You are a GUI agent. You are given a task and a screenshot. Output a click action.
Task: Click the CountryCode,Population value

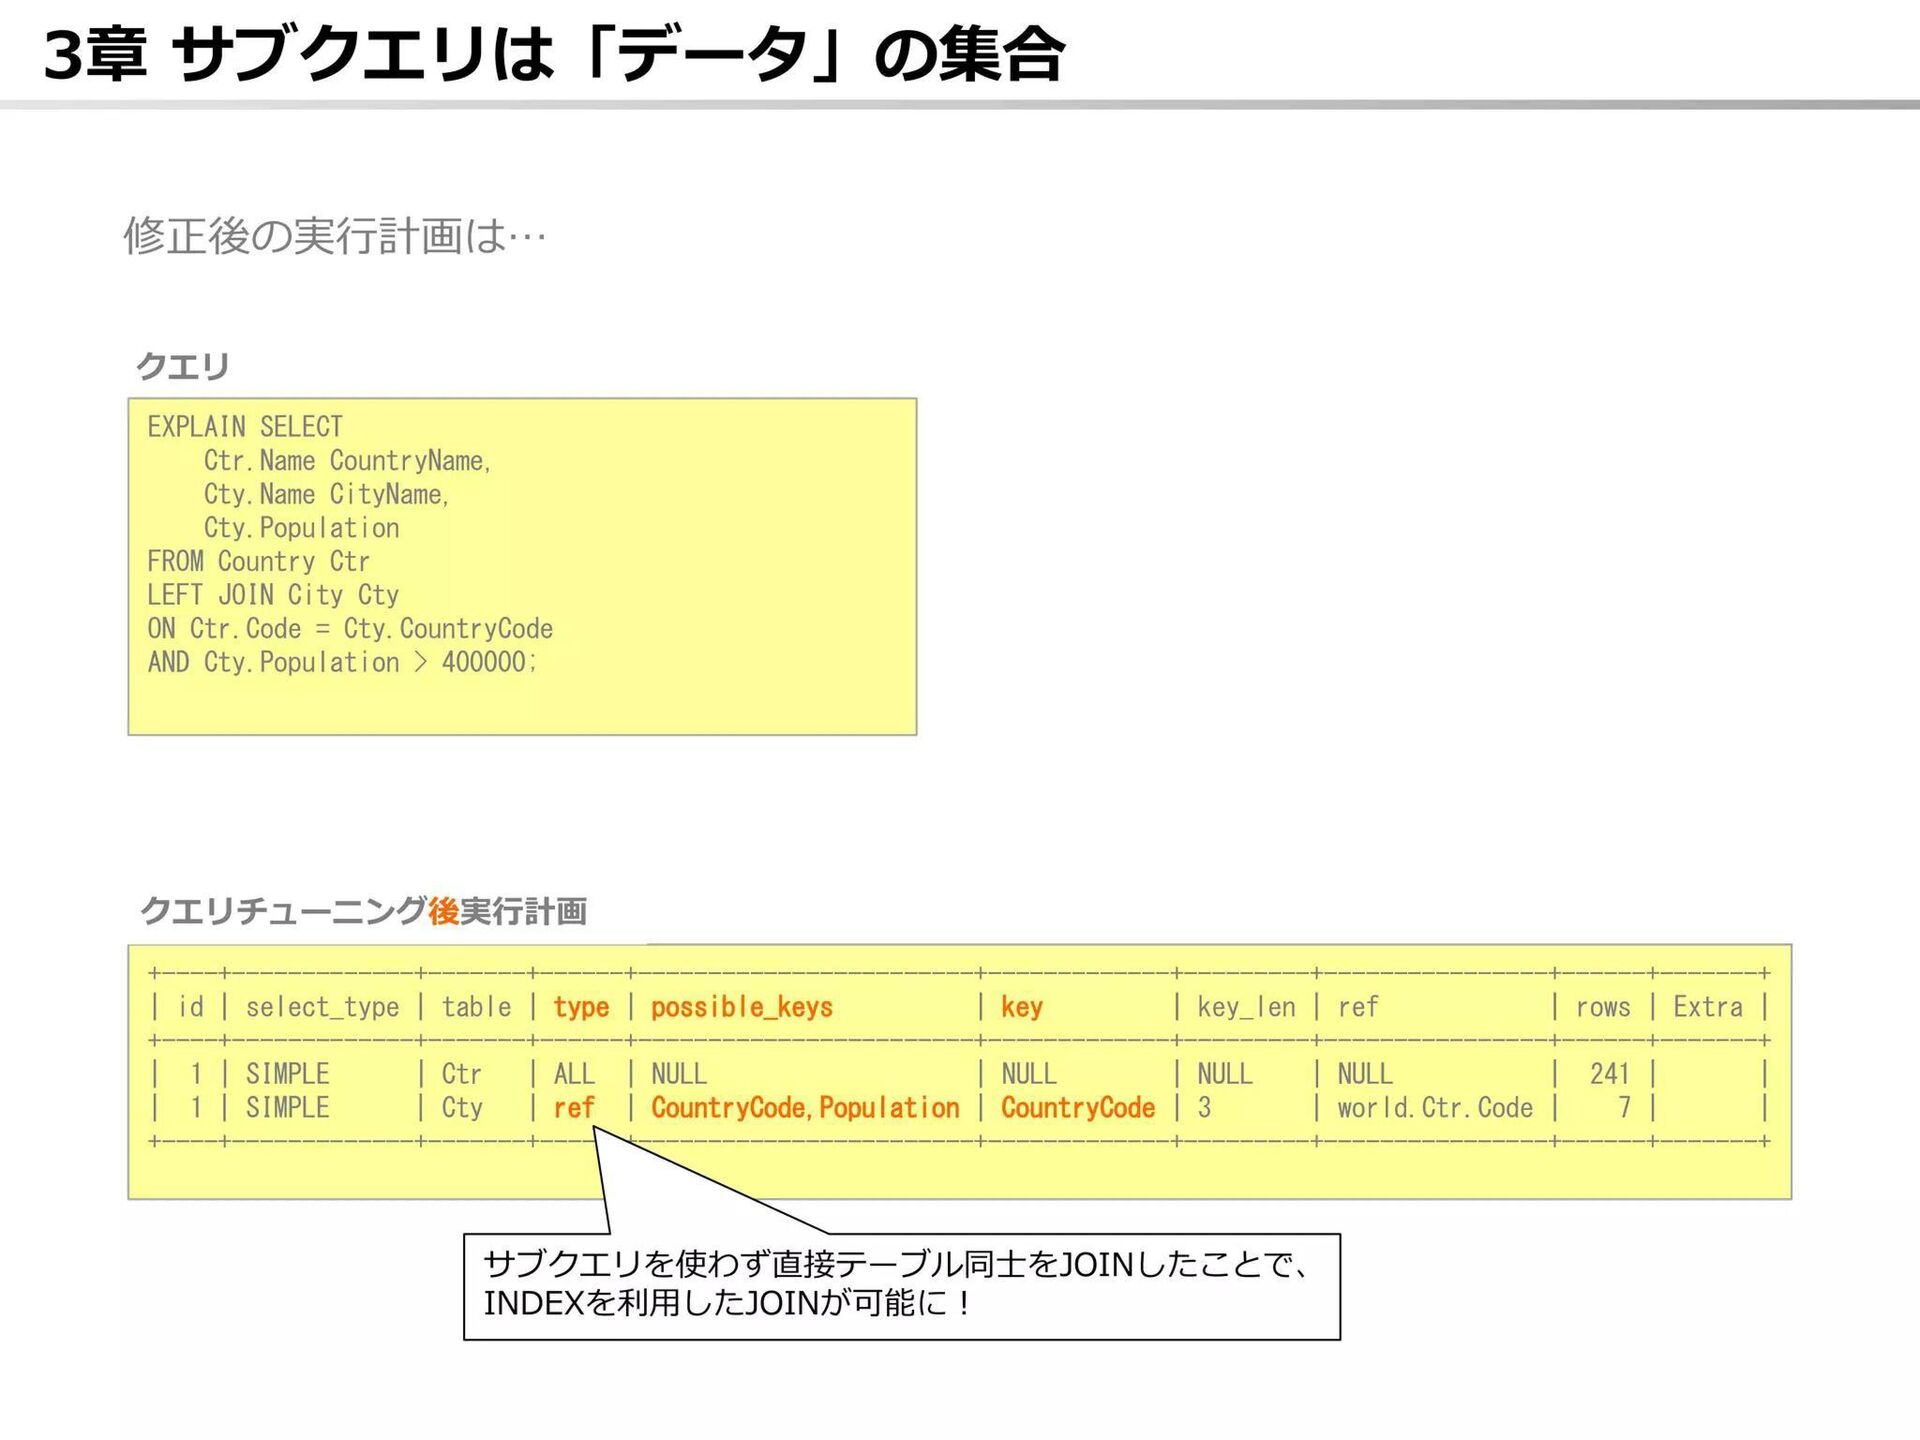pyautogui.click(x=805, y=1108)
